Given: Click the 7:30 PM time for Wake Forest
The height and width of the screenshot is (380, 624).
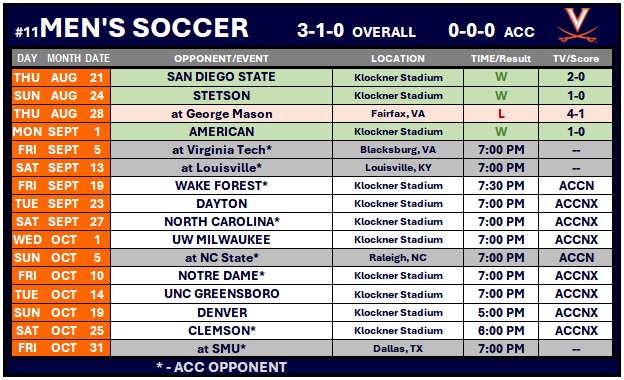Looking at the screenshot, I should [501, 186].
